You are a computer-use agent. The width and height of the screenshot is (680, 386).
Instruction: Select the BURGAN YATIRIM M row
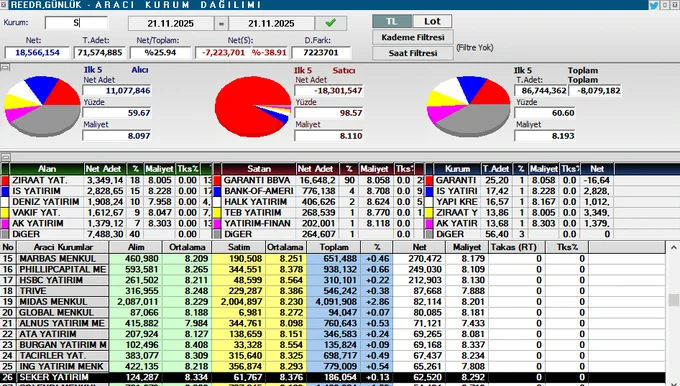click(333, 345)
